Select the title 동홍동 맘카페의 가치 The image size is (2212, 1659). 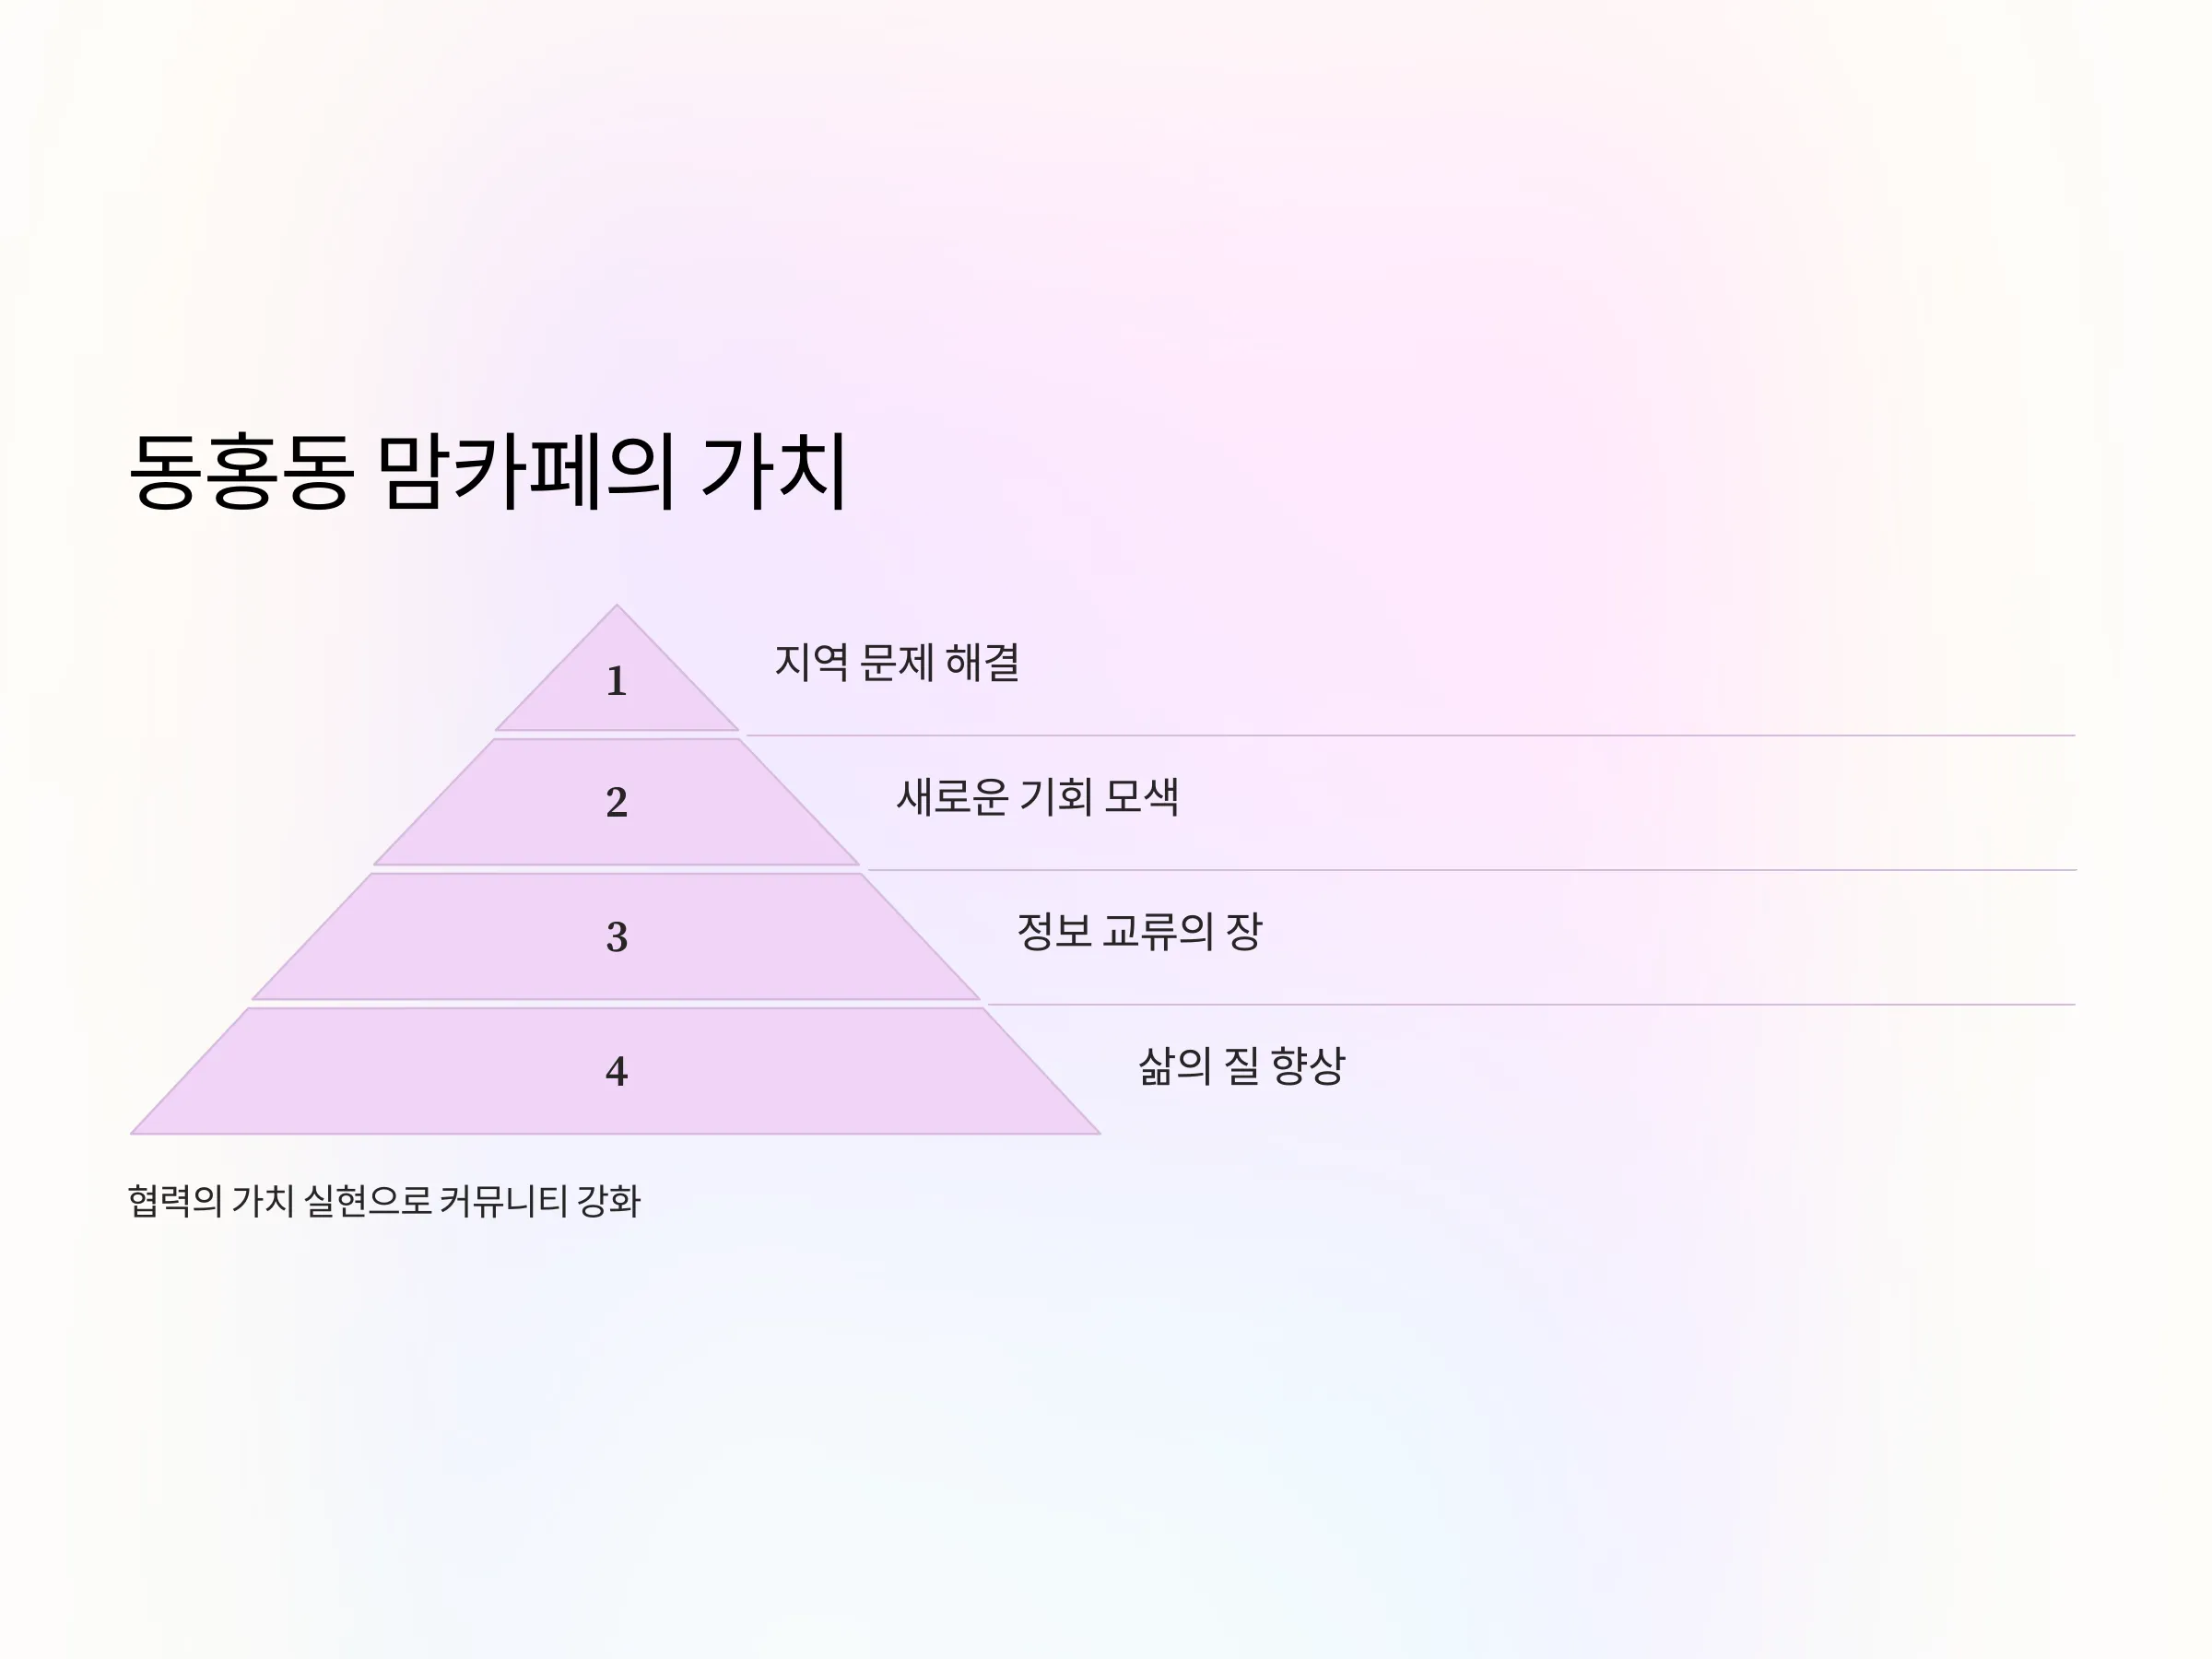click(x=489, y=471)
